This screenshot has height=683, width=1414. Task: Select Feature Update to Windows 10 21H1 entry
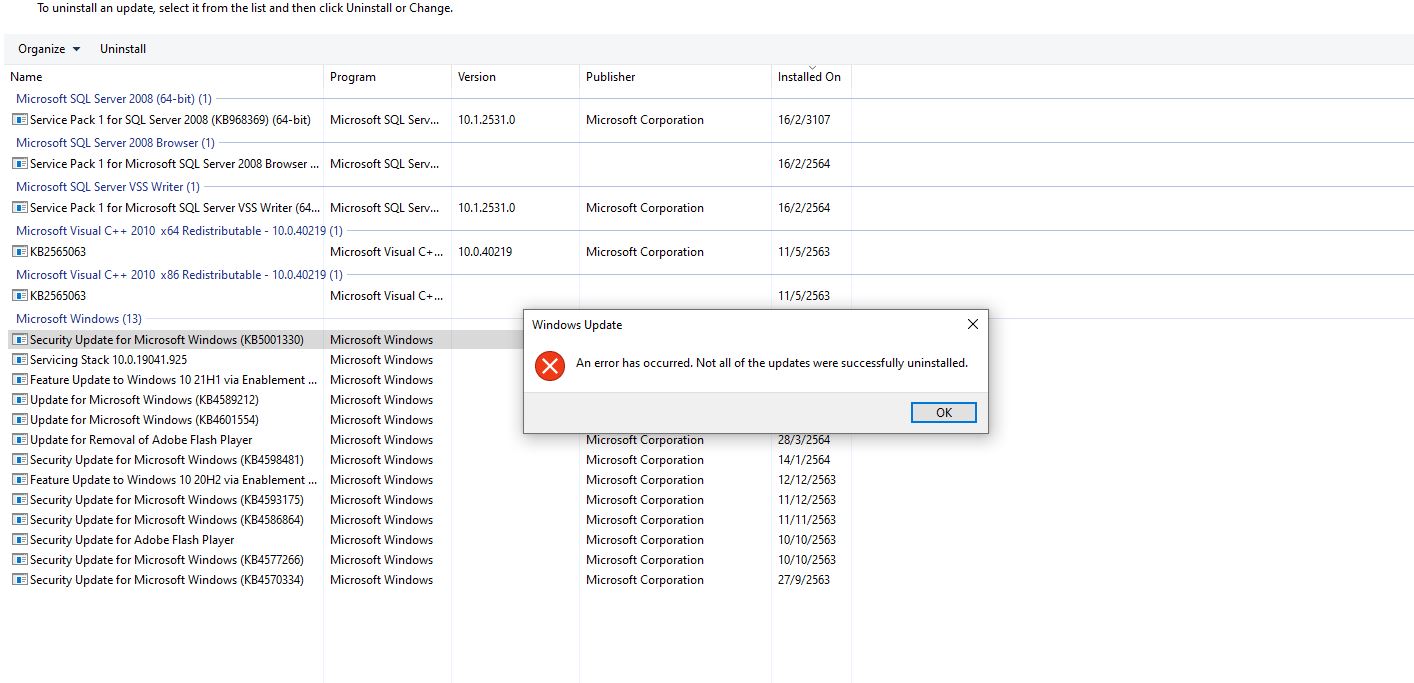pyautogui.click(x=174, y=380)
